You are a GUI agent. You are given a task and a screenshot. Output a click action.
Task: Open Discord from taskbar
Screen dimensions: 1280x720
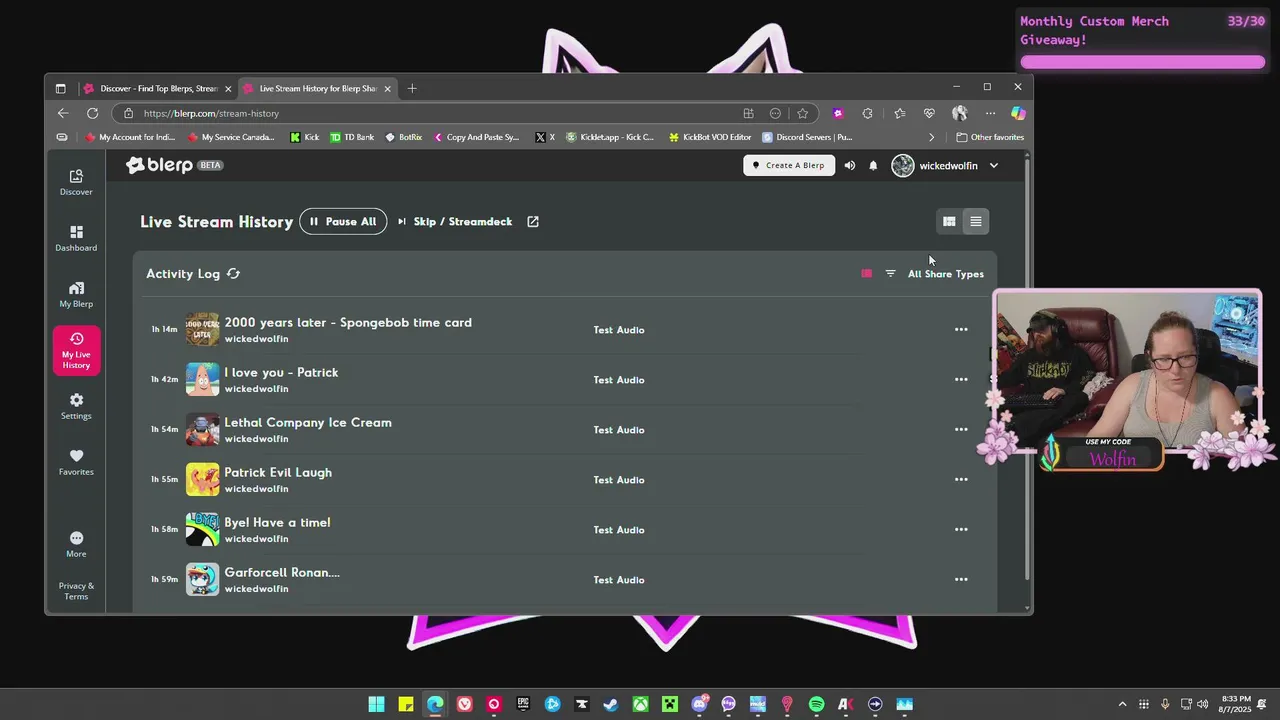coord(699,704)
